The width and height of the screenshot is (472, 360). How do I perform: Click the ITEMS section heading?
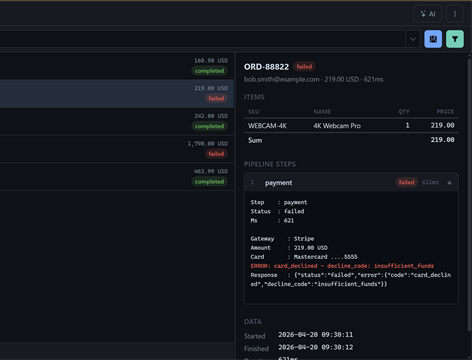coord(254,97)
